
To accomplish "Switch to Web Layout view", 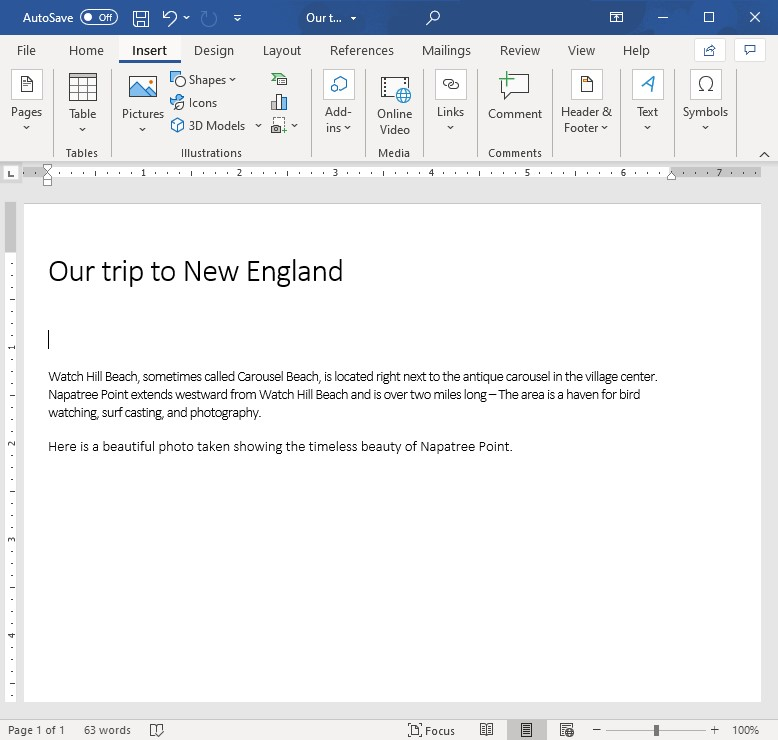I will [566, 730].
